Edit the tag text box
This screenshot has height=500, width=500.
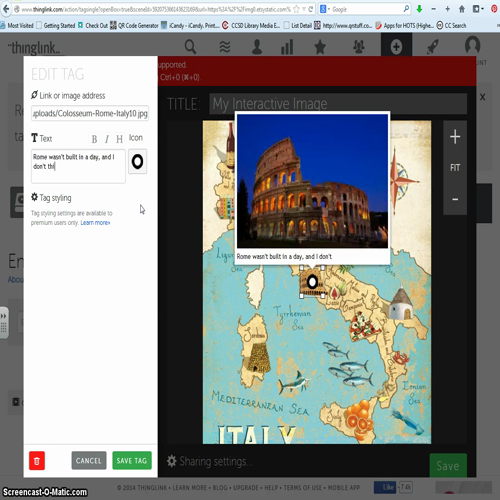[78, 166]
